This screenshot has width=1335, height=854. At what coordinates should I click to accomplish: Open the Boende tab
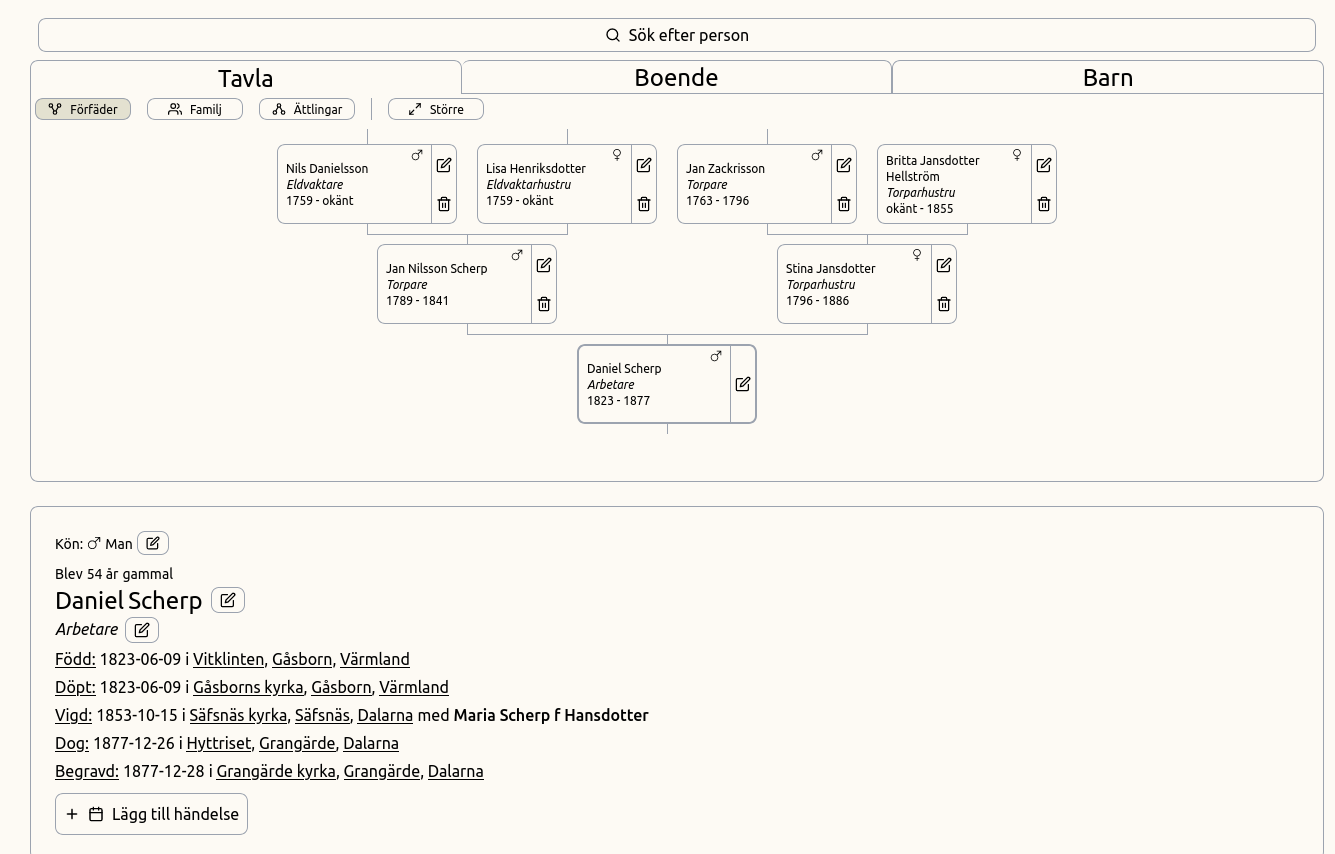676,78
